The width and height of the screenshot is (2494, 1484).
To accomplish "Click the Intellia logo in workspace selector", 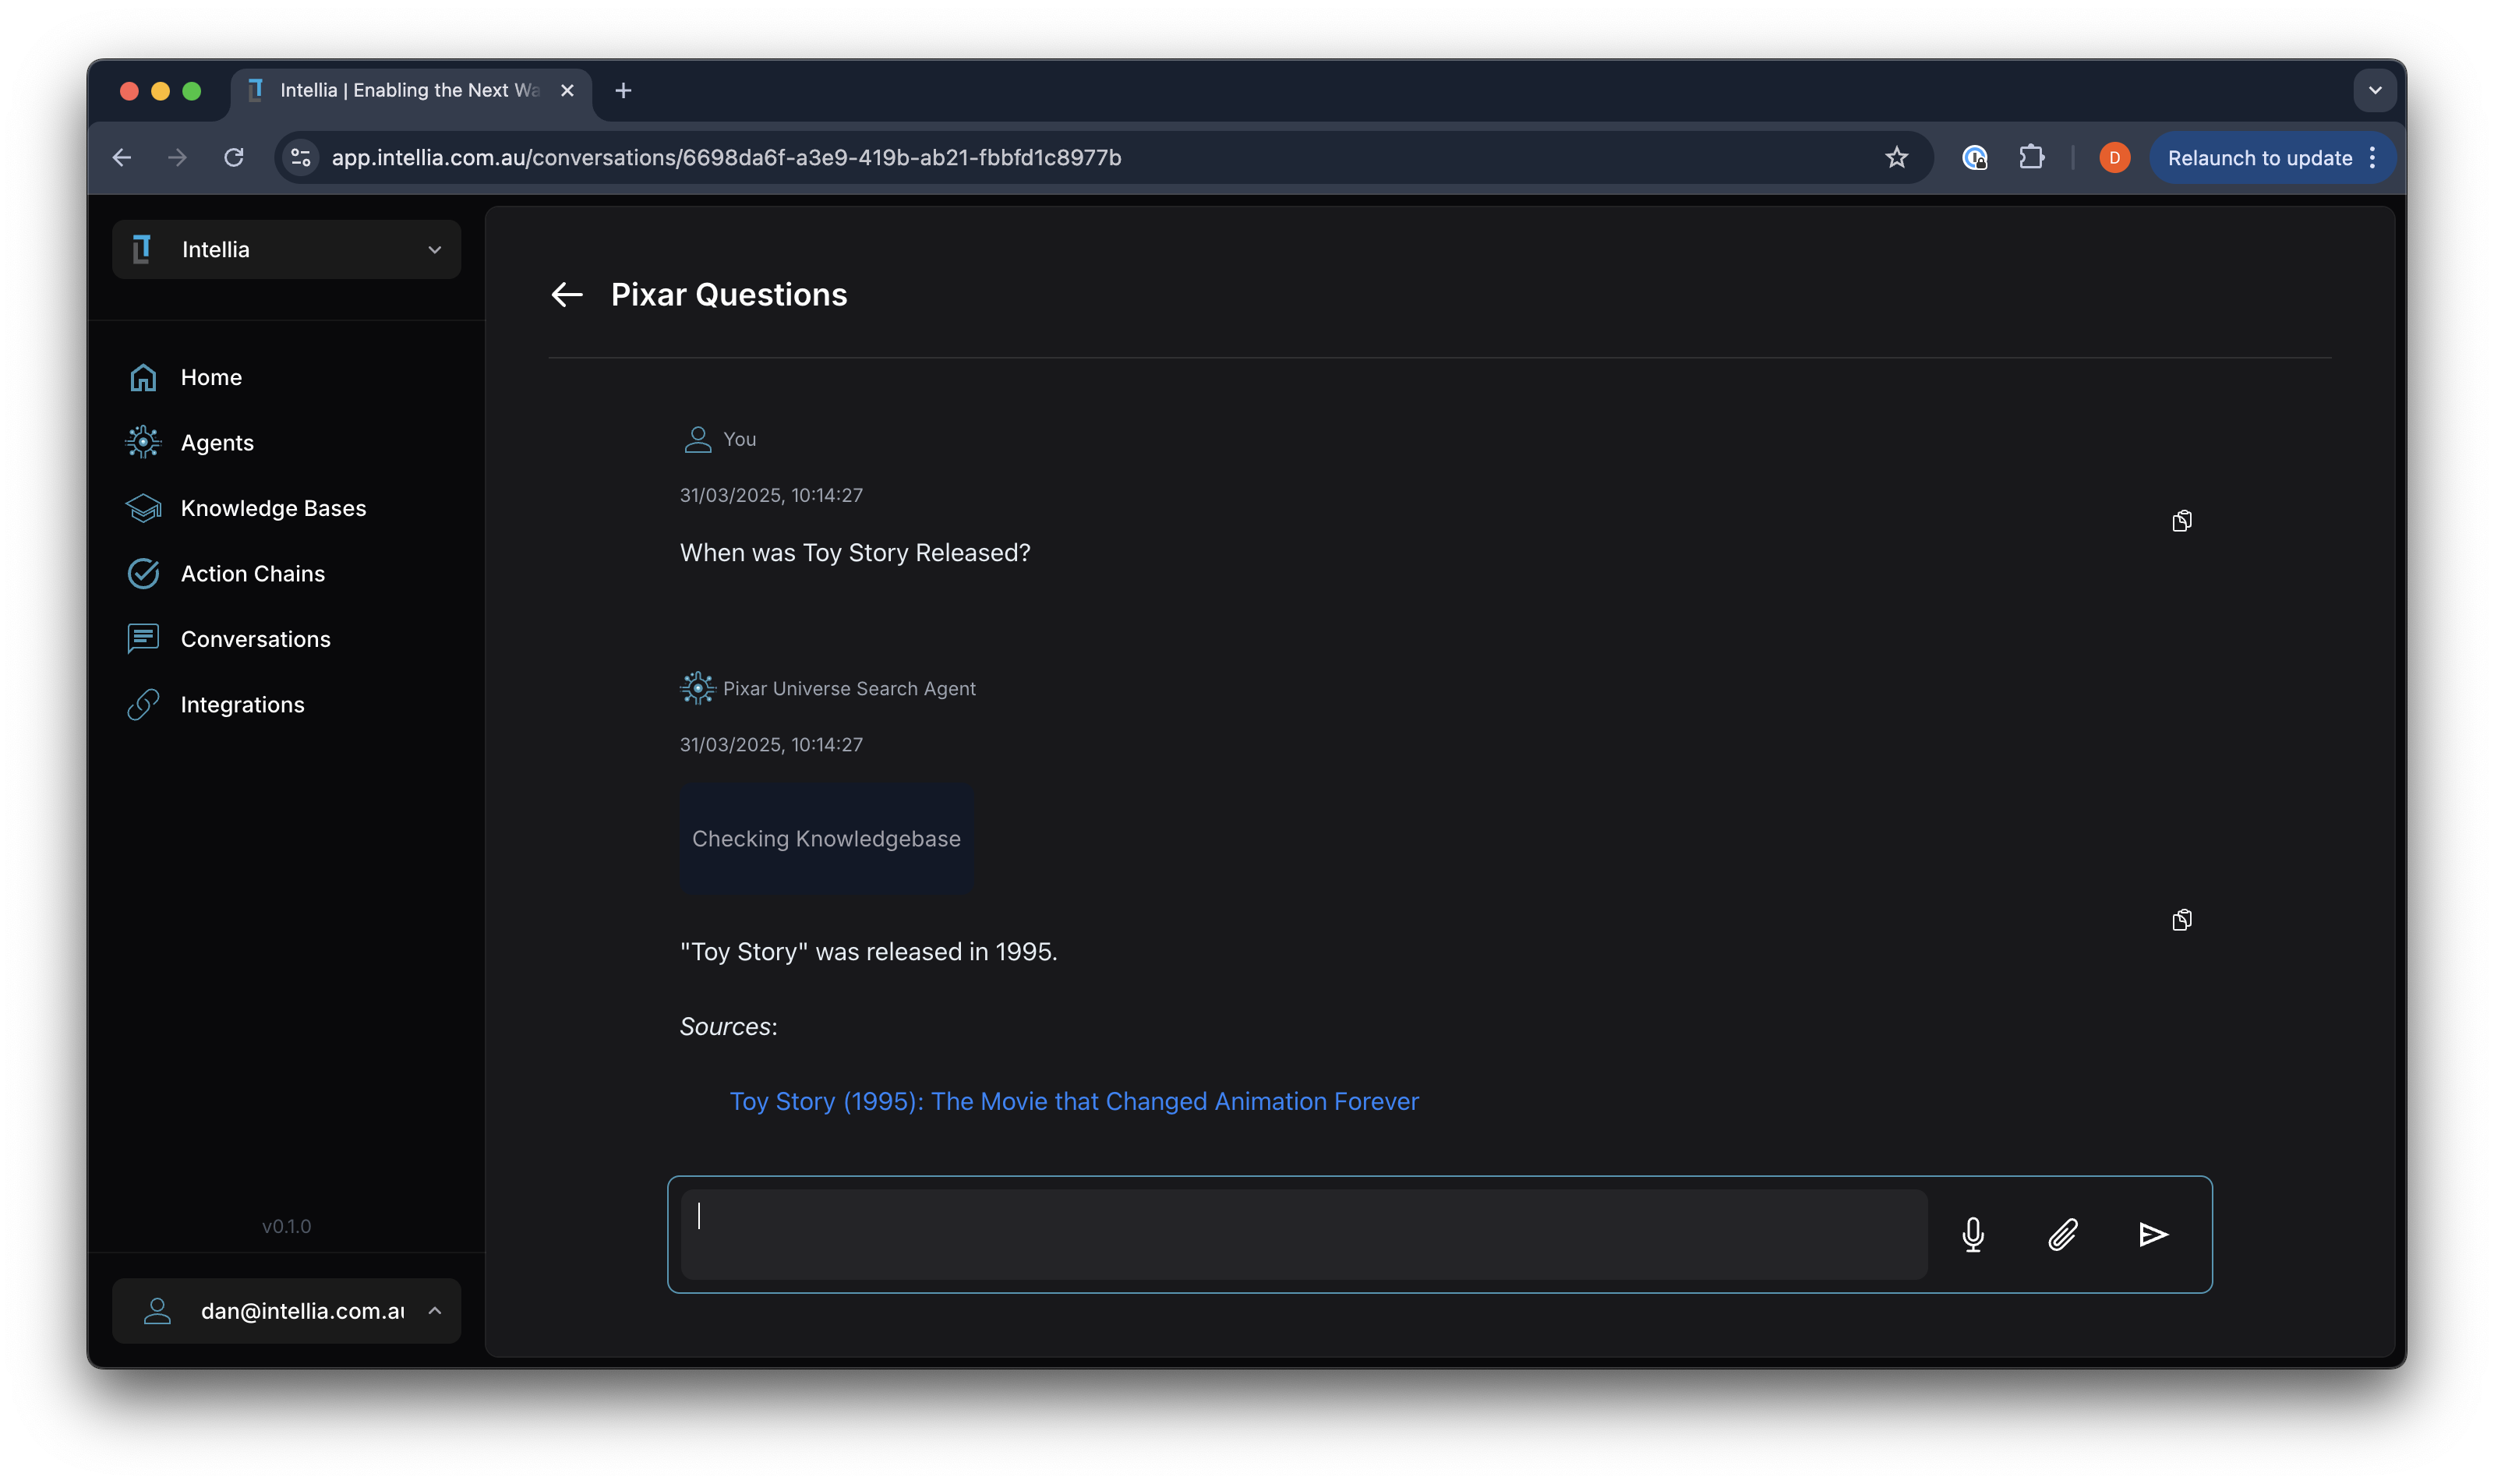I will (142, 249).
